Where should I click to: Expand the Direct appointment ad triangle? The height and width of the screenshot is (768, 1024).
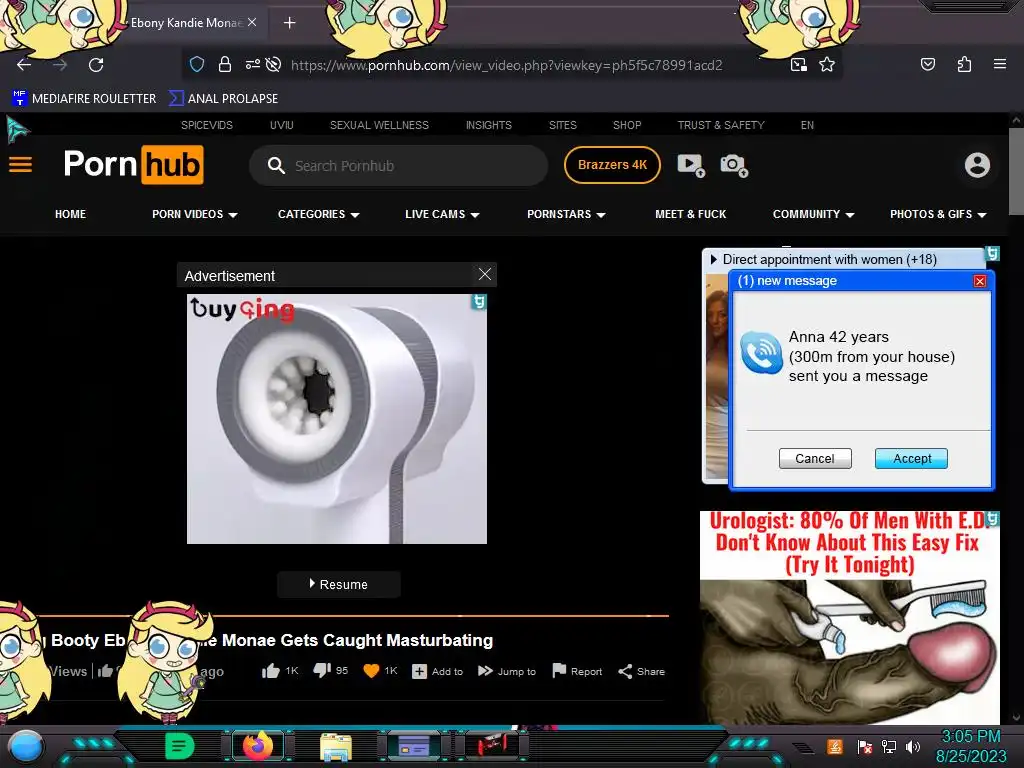(714, 259)
